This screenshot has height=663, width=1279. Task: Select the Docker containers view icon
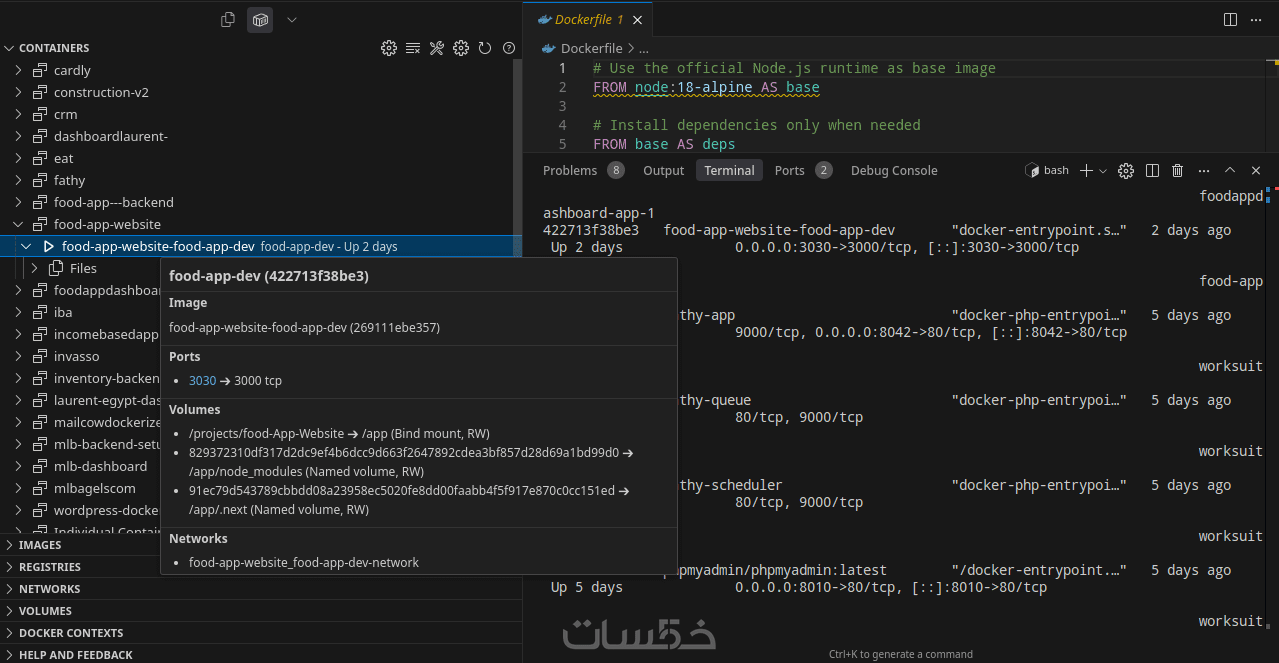coord(260,19)
